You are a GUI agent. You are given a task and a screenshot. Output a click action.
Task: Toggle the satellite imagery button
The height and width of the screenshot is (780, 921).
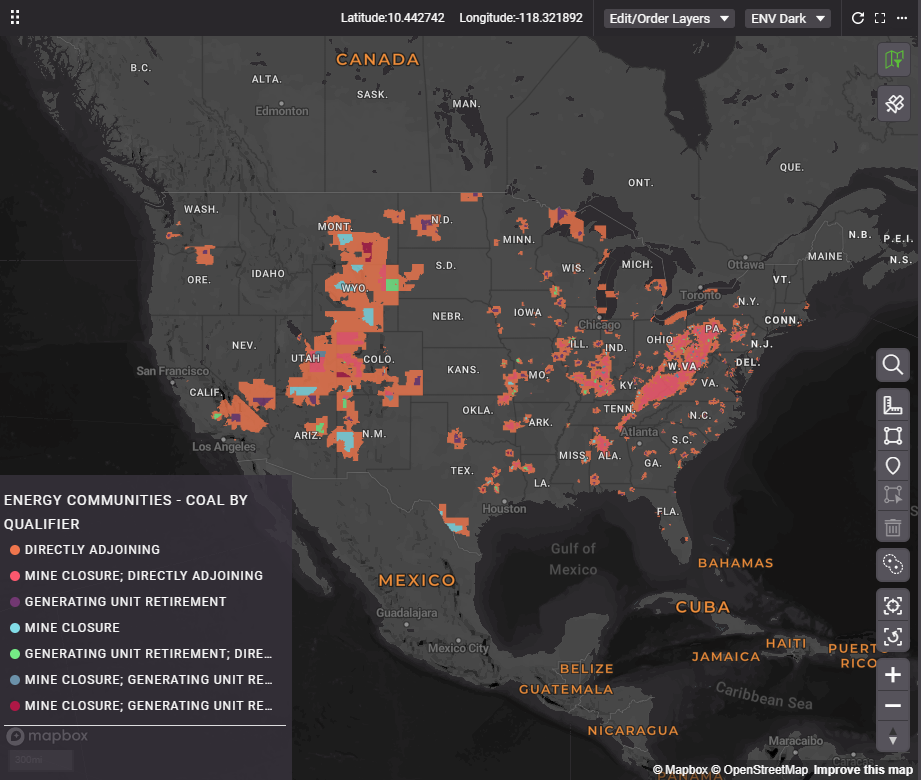(x=893, y=103)
